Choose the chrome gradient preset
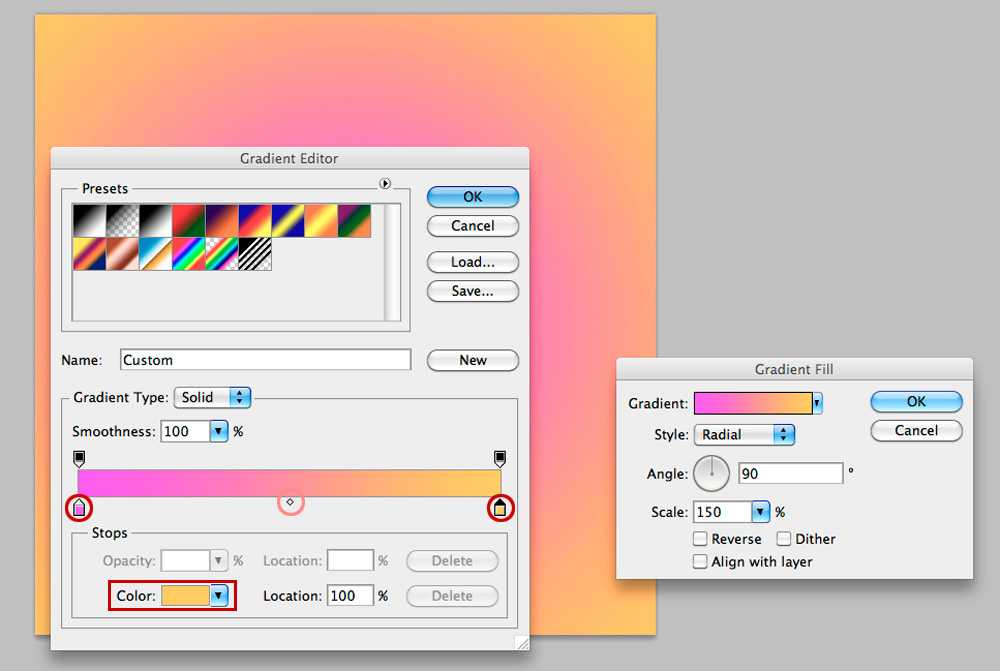This screenshot has height=671, width=1000. click(156, 254)
